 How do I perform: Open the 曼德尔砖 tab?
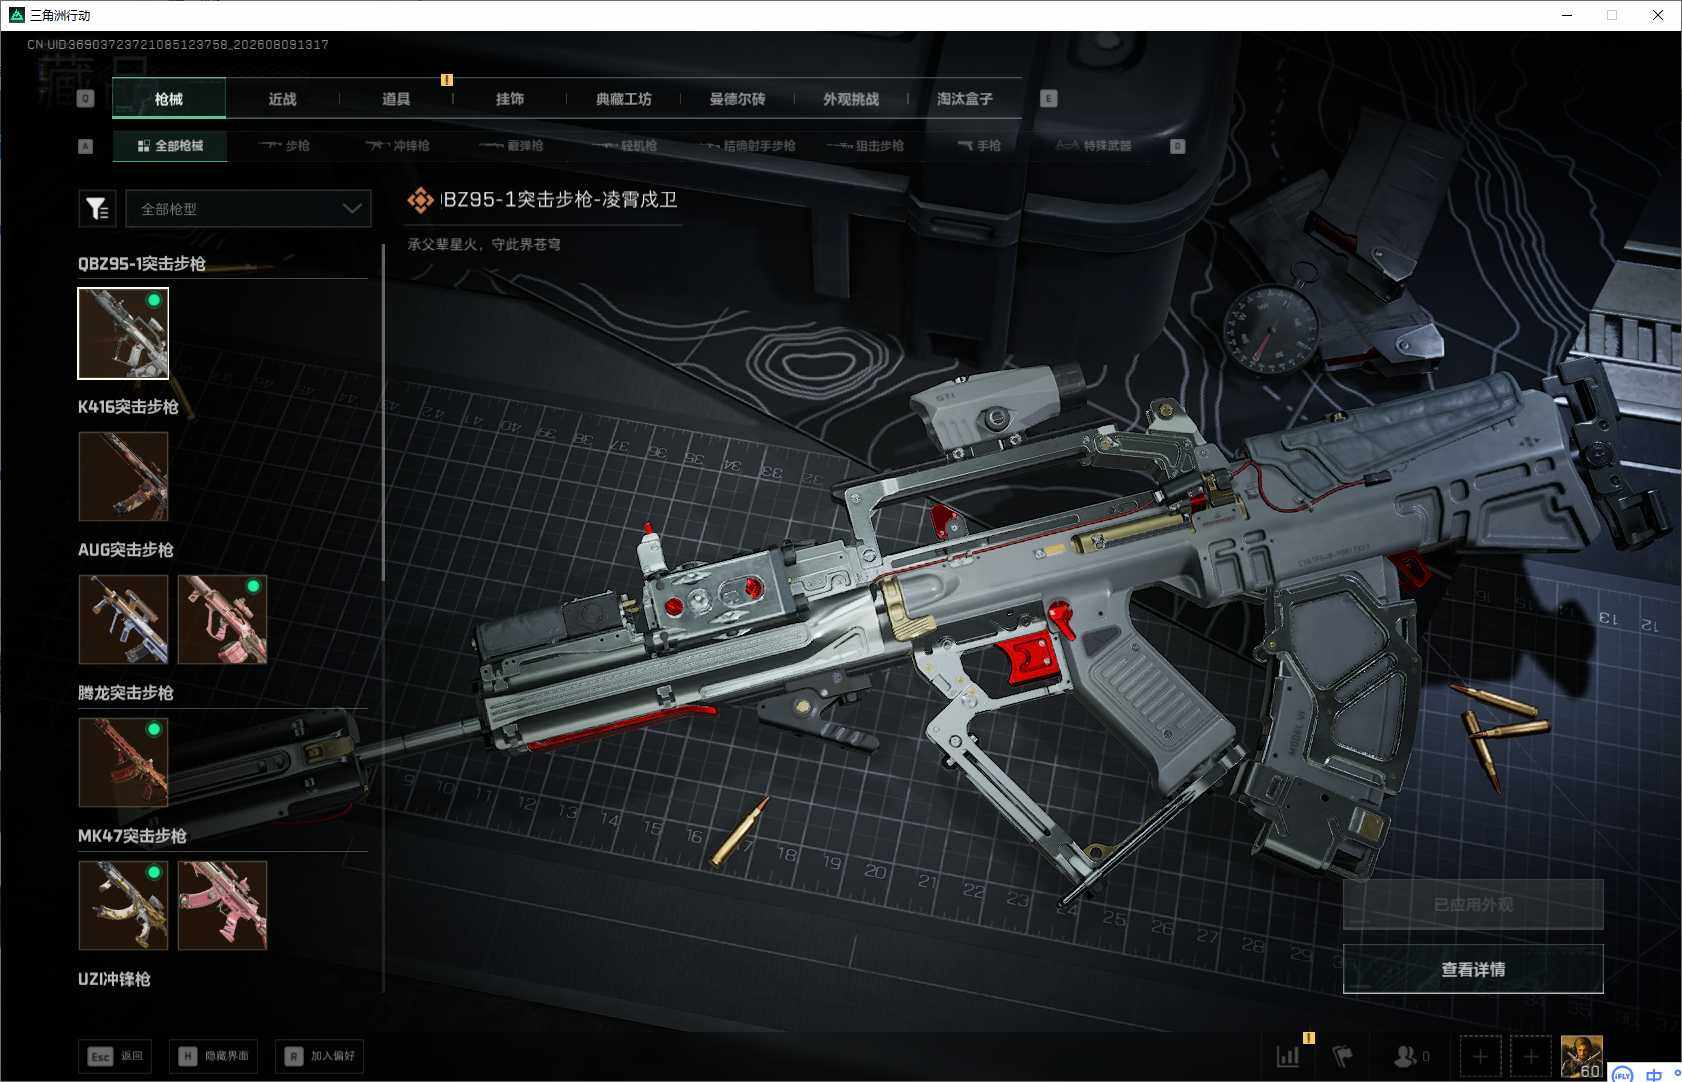click(738, 98)
